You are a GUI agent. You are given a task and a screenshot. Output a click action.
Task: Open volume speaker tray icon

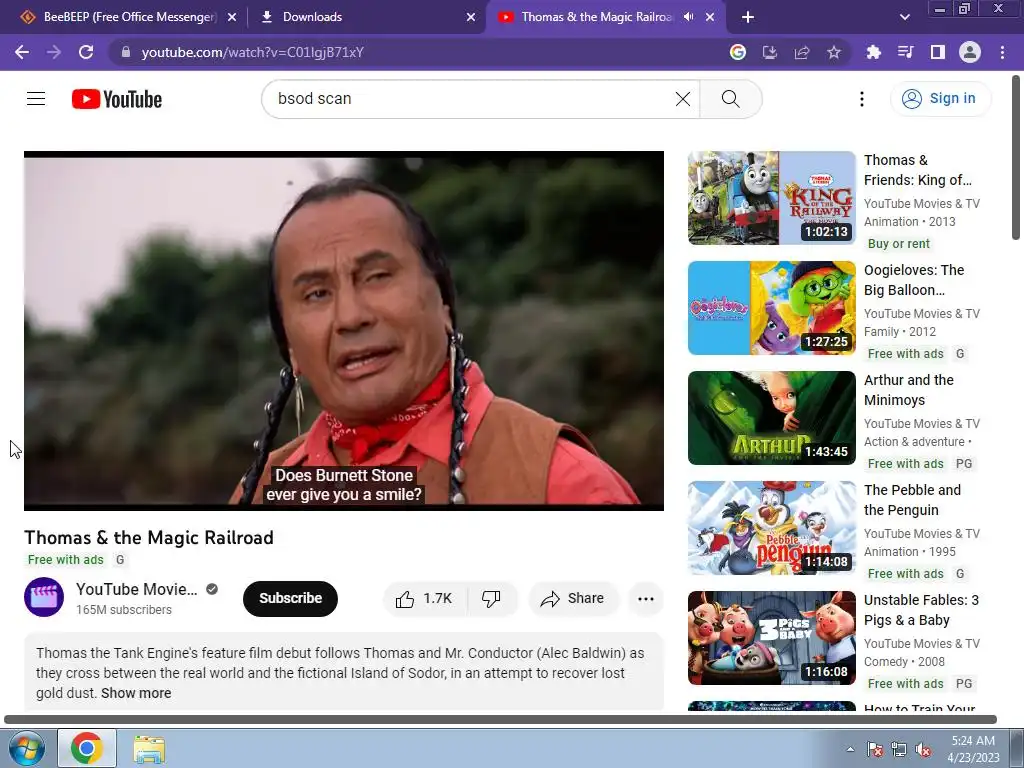[923, 750]
